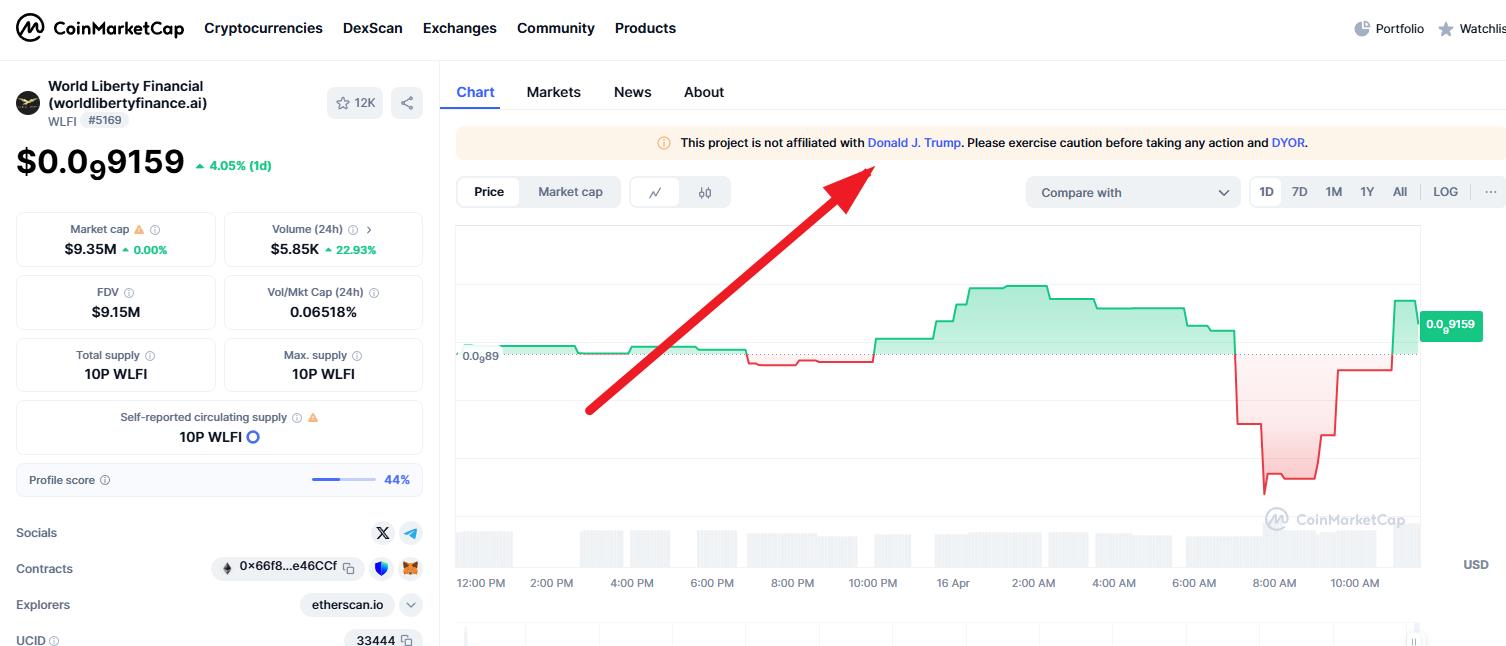Open the Compare with dropdown
Image resolution: width=1506 pixels, height=646 pixels.
1133,193
